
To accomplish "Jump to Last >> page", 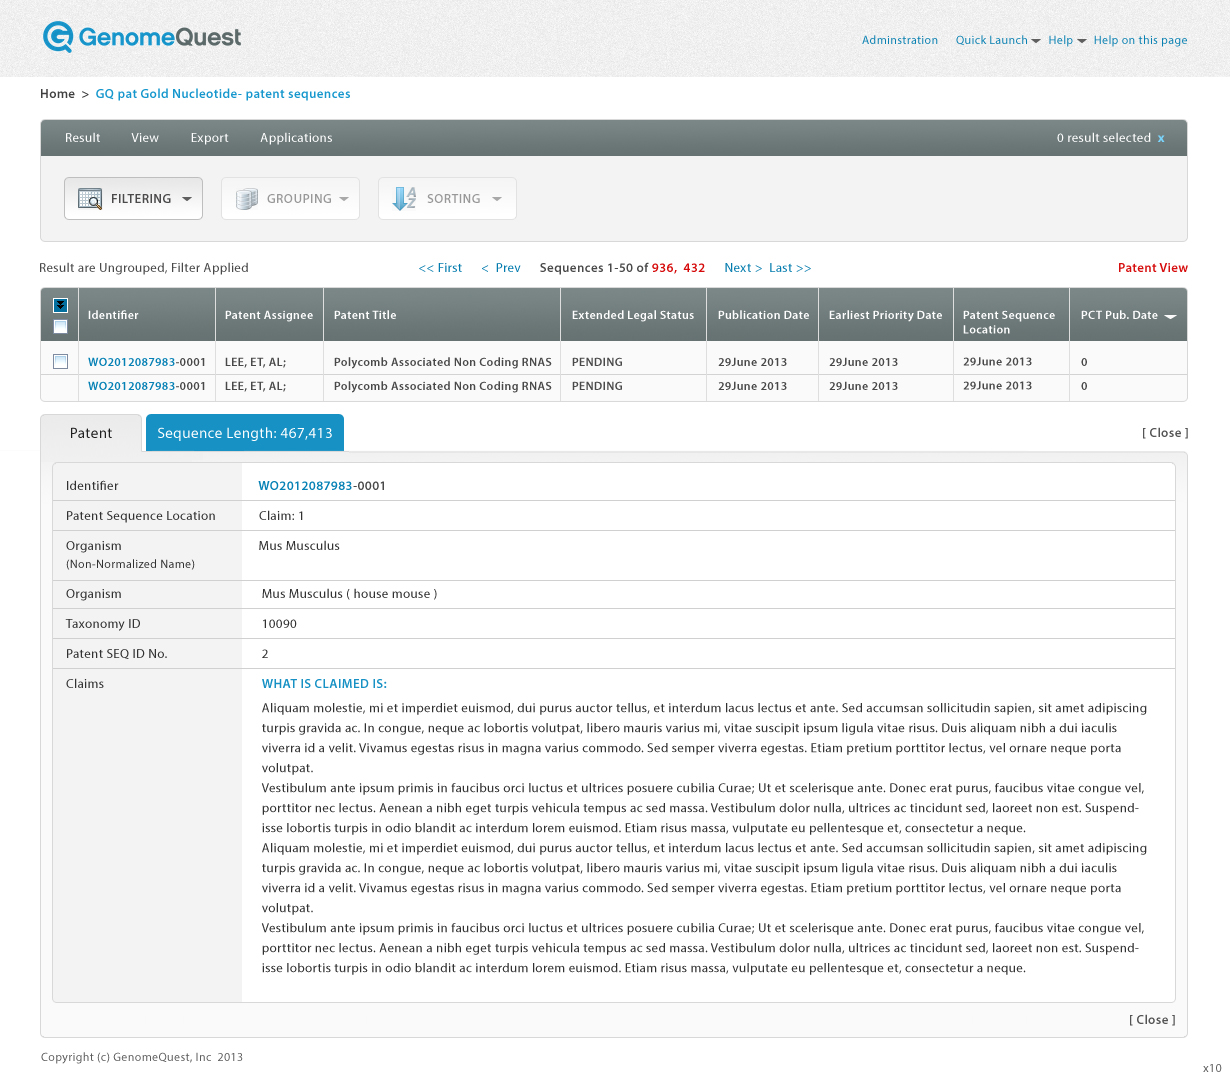I will pyautogui.click(x=790, y=268).
